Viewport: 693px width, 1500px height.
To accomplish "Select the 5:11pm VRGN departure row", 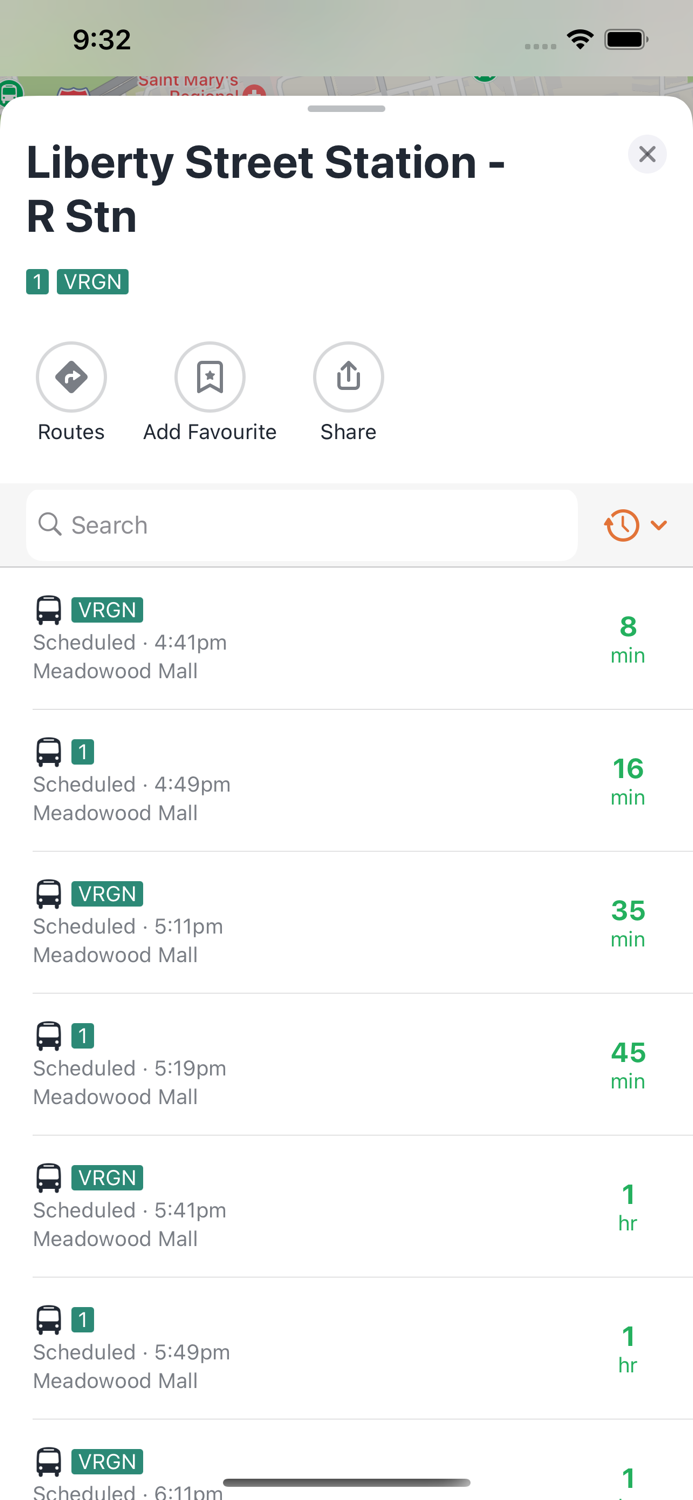I will pyautogui.click(x=346, y=923).
